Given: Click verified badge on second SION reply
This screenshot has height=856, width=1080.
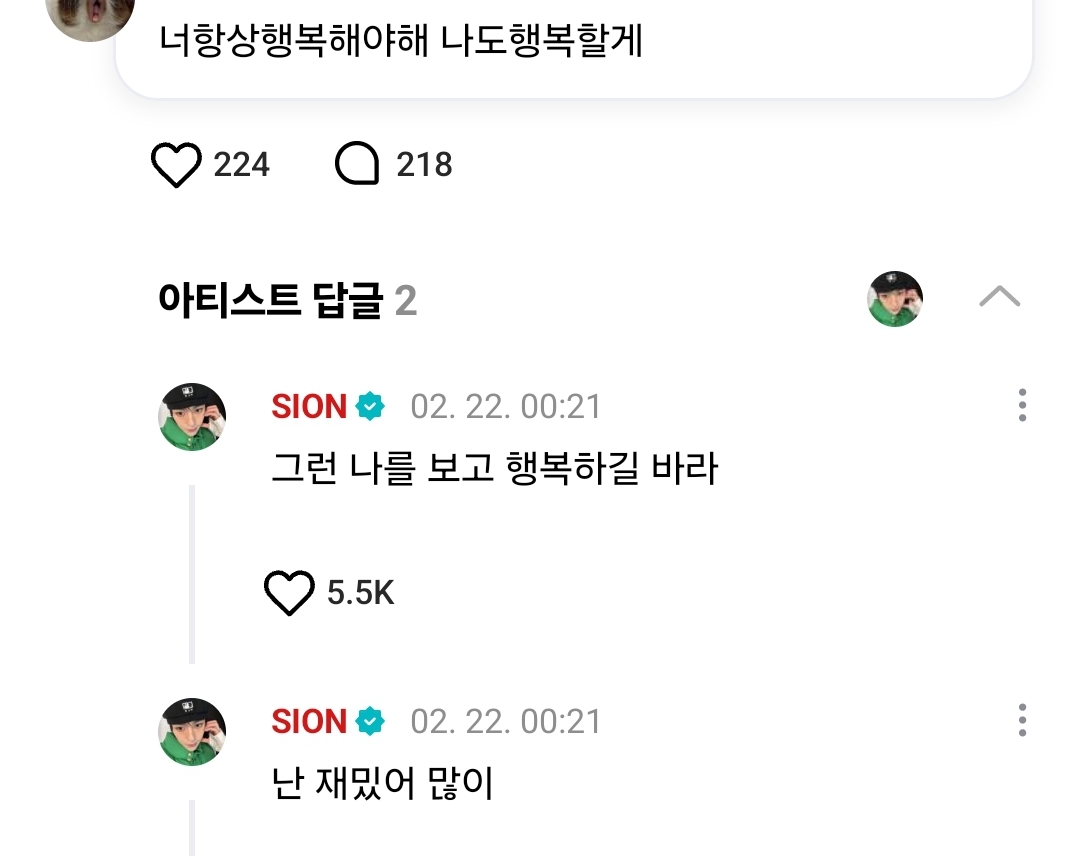Looking at the screenshot, I should click(x=371, y=721).
